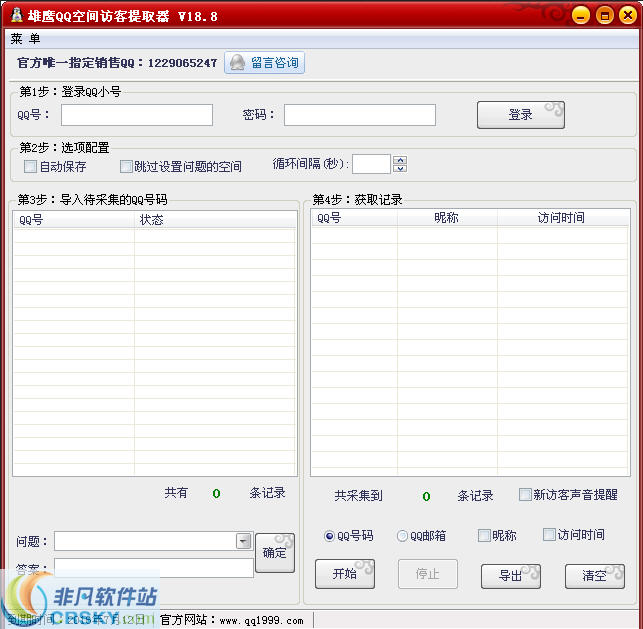Maximize the window with the orange button
Screen dimensions: 643x629
[x=604, y=16]
